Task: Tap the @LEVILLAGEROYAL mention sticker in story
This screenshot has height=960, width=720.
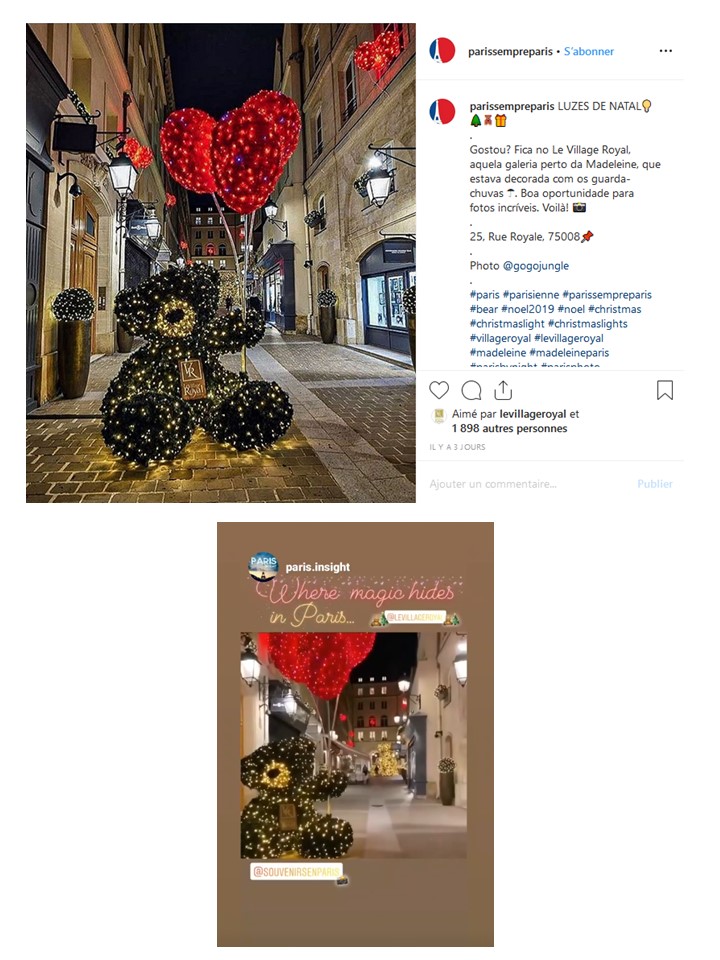Action: pyautogui.click(x=415, y=618)
